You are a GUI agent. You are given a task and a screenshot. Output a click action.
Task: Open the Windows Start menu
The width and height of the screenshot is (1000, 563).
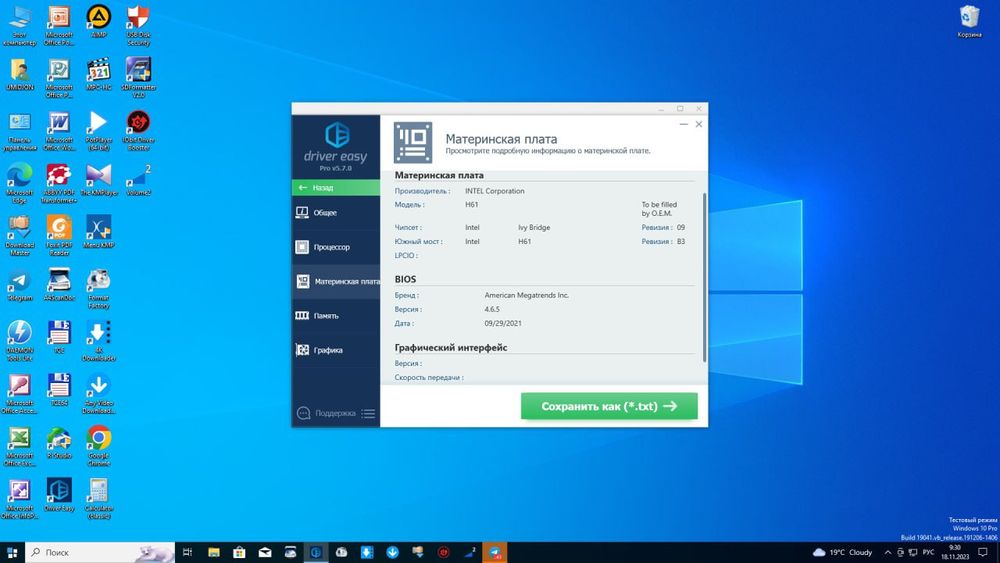pyautogui.click(x=12, y=552)
